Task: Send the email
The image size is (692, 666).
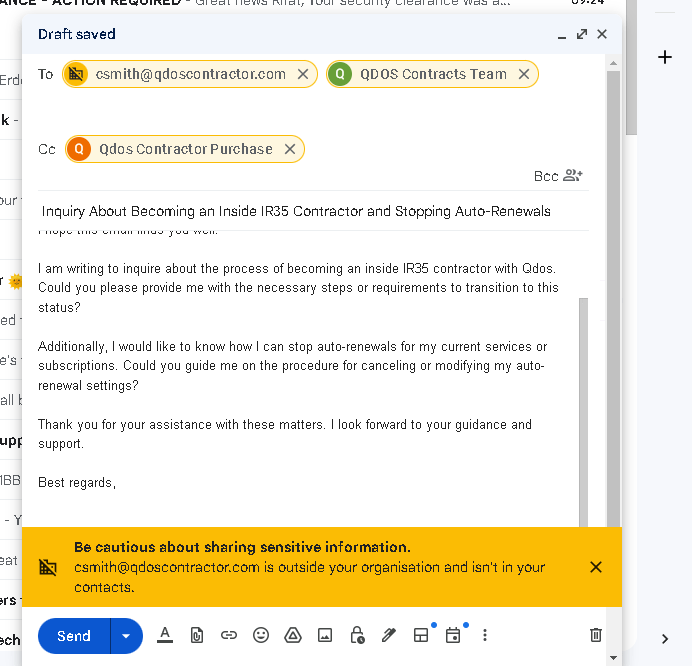Action: 74,636
